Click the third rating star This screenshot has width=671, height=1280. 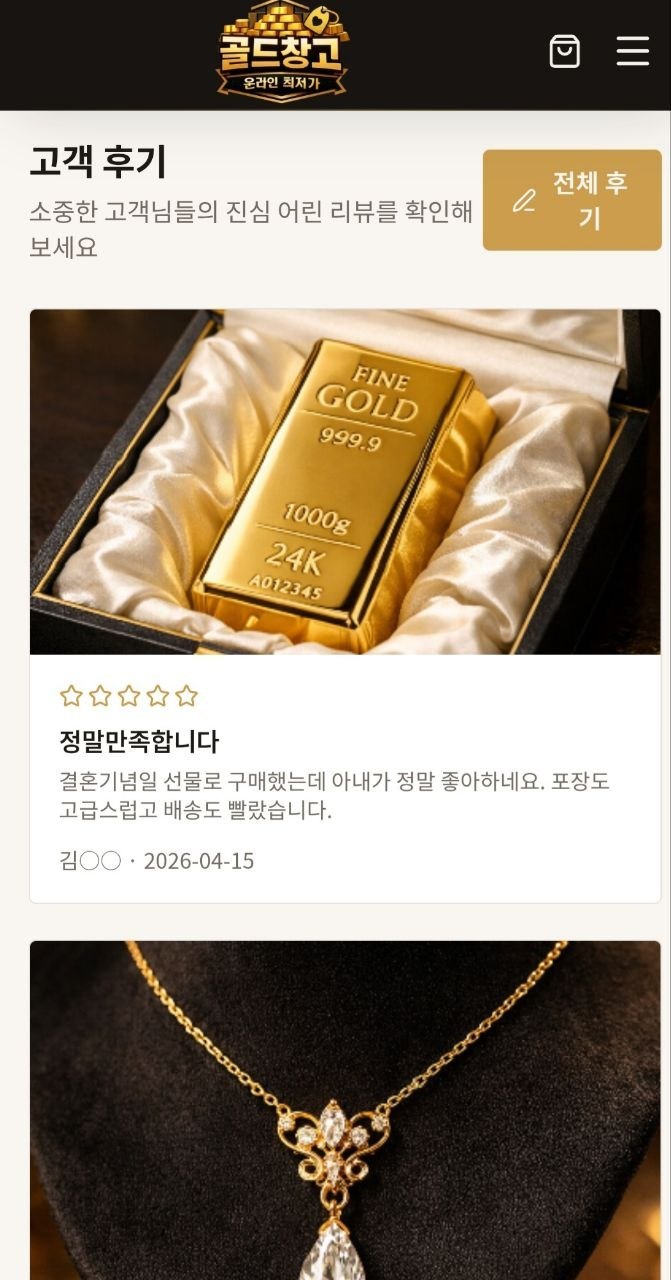click(129, 696)
